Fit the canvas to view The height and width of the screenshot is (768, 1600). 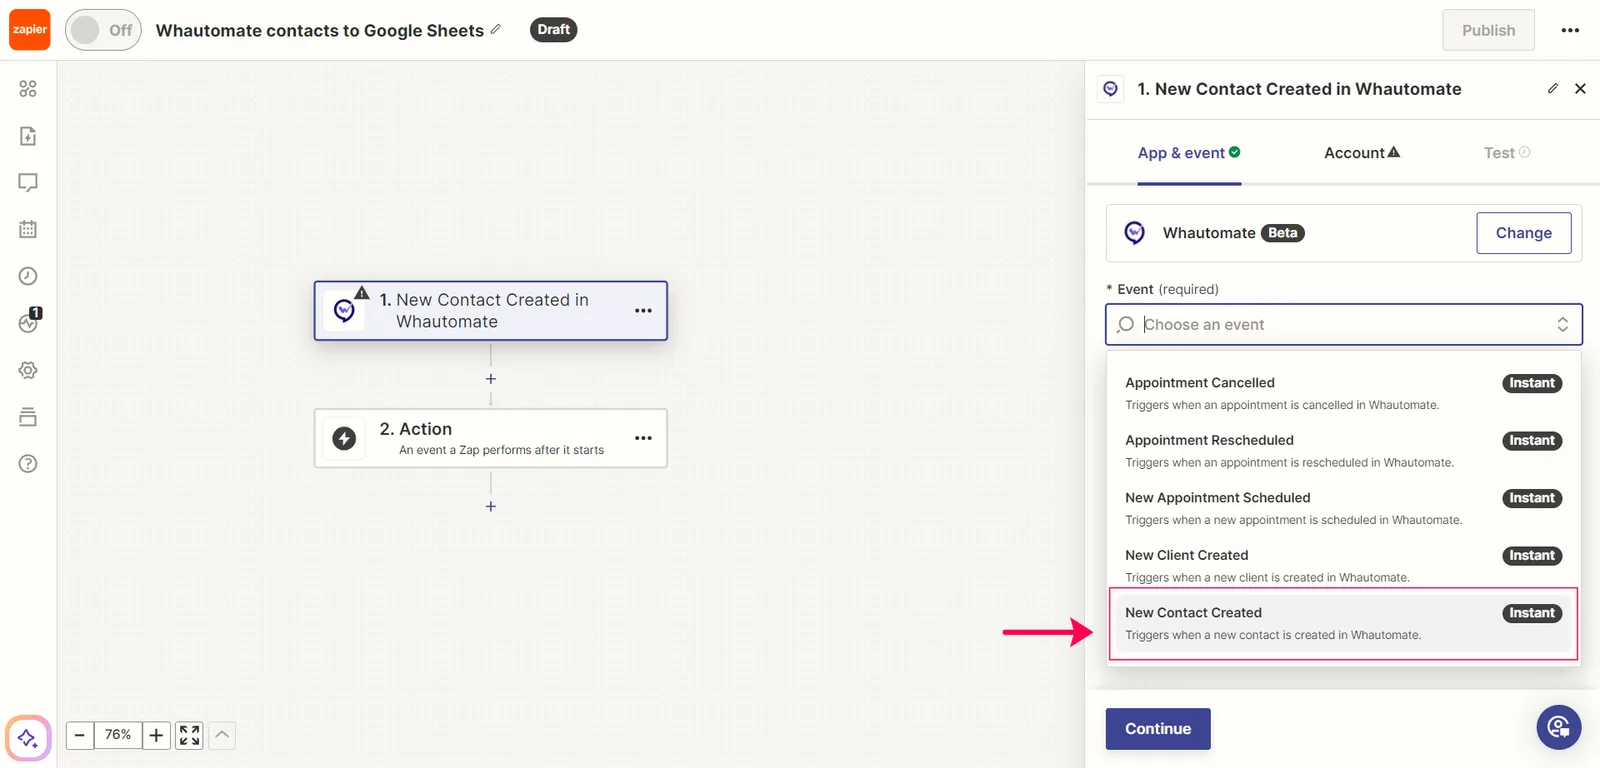(189, 736)
